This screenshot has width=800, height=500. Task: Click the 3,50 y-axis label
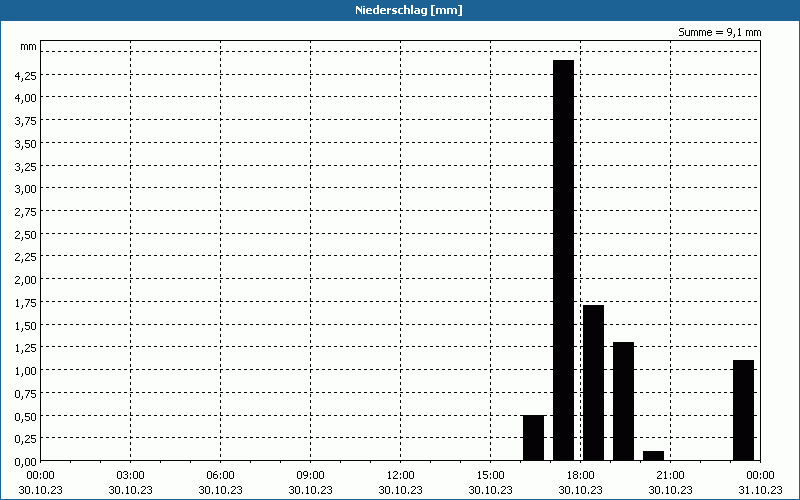26,144
